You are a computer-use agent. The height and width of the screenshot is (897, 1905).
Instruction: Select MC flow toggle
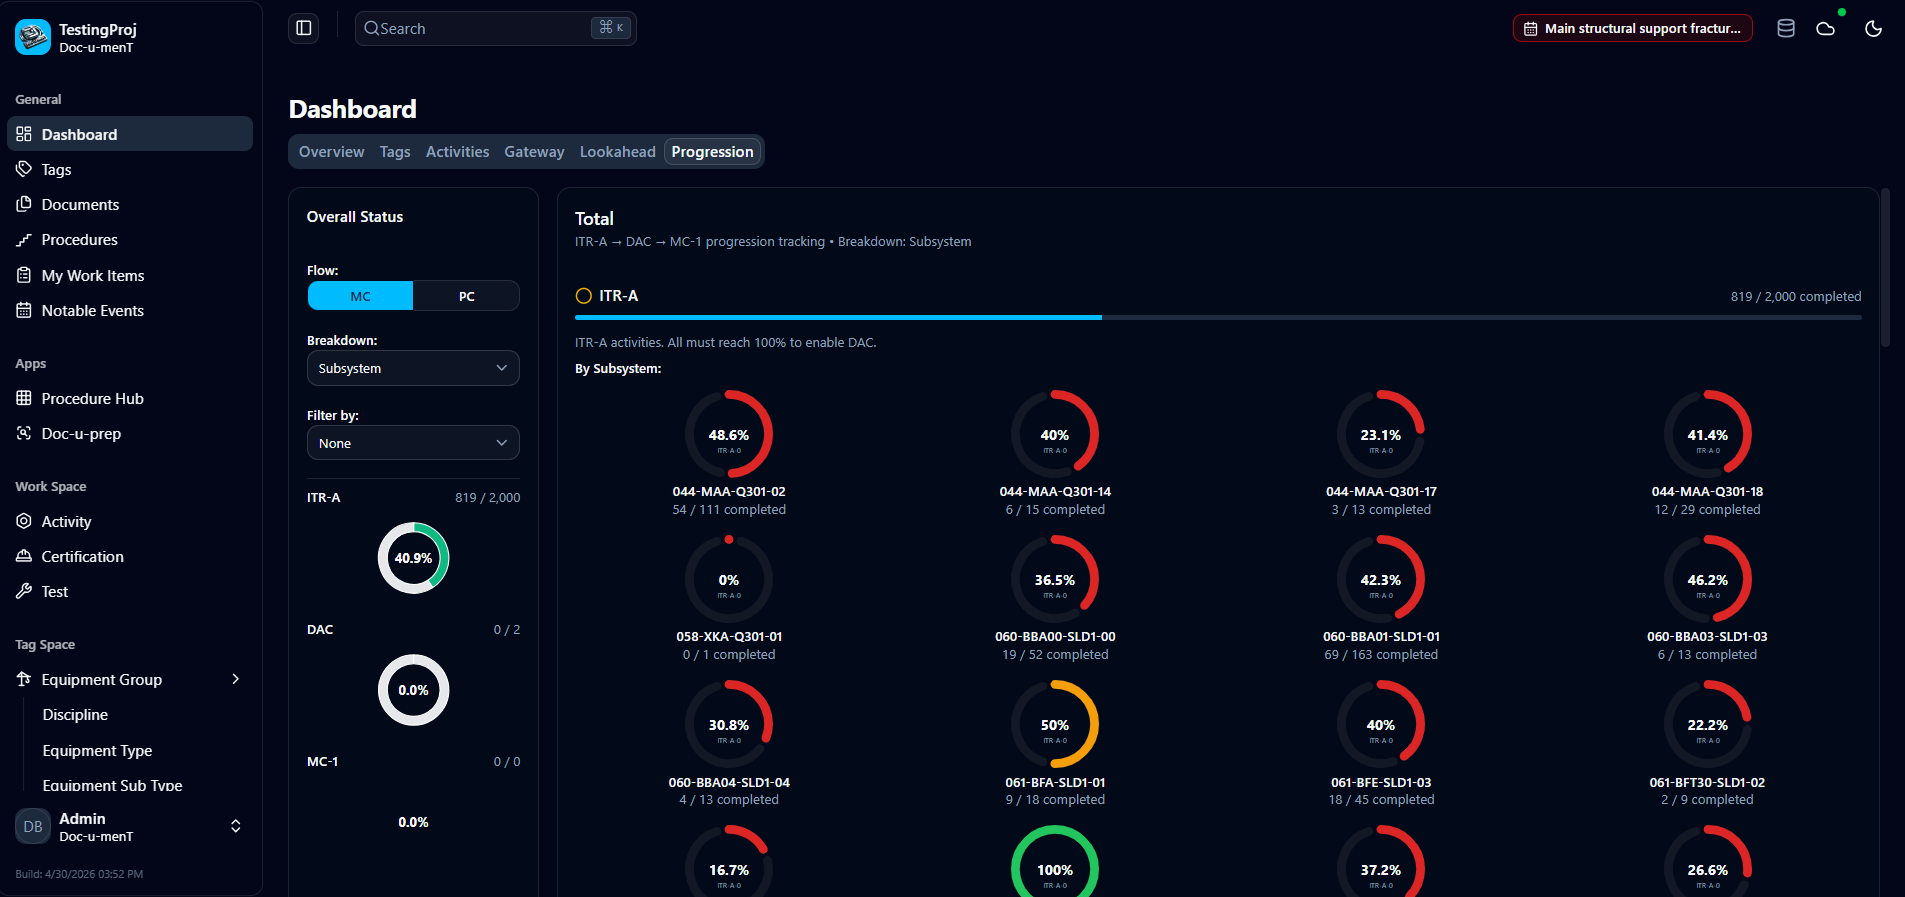click(360, 296)
